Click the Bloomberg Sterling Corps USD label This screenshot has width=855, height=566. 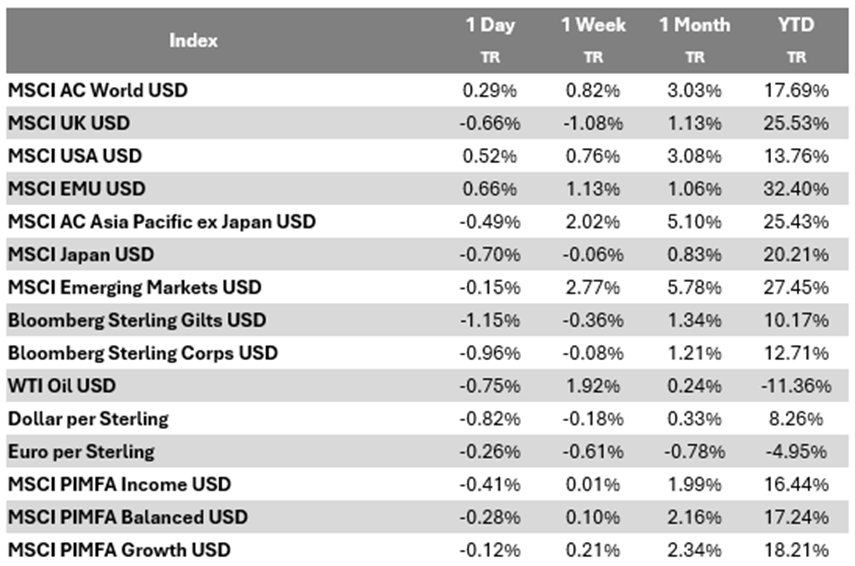coord(143,353)
